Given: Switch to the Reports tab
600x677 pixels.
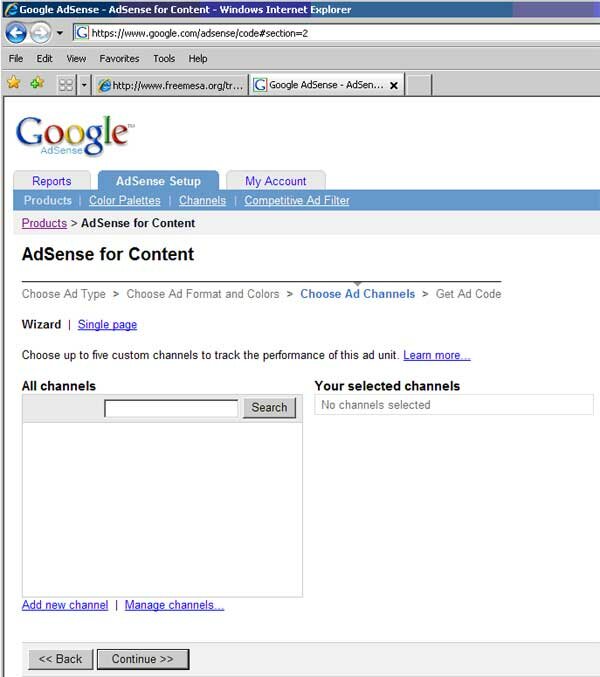Looking at the screenshot, I should (52, 181).
